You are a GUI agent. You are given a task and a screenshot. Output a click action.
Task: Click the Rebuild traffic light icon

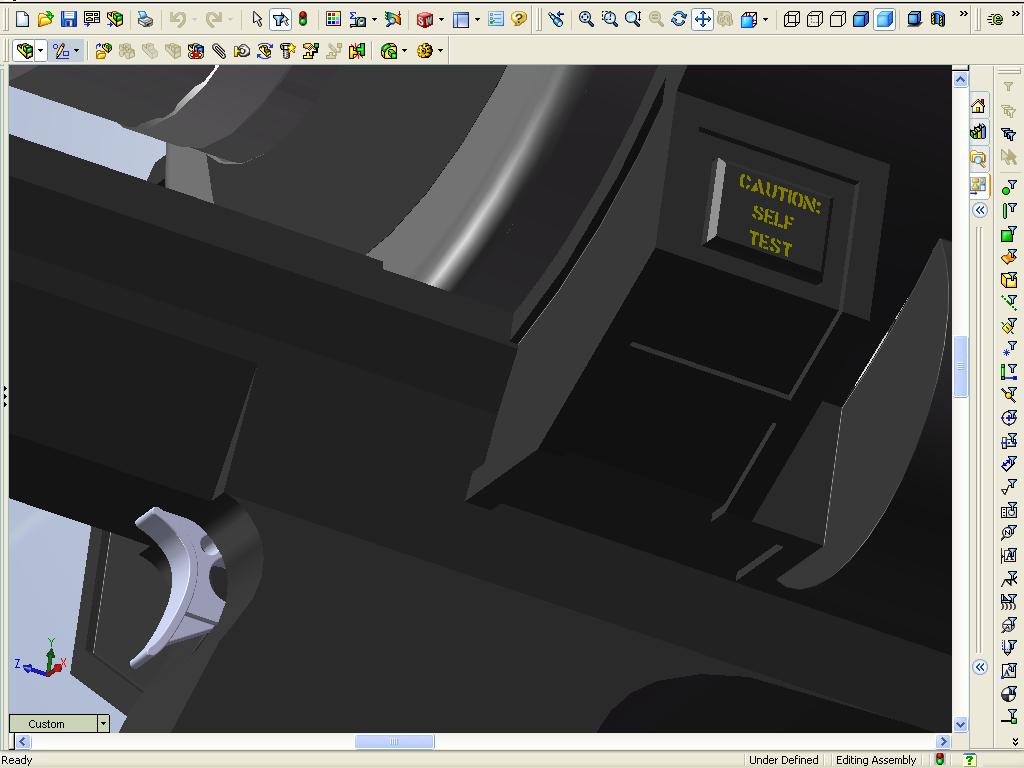point(303,19)
